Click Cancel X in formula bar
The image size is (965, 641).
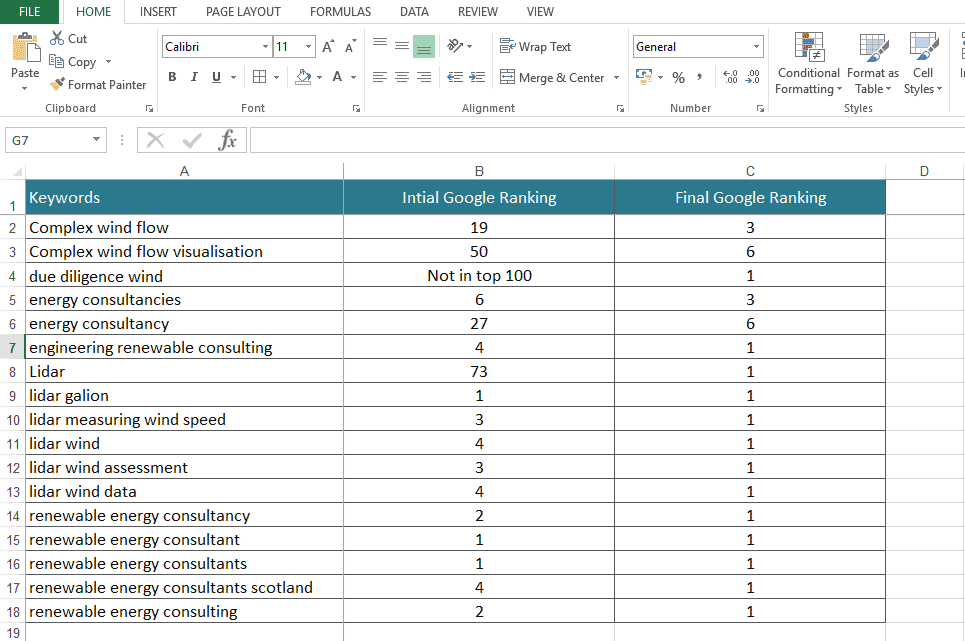(156, 140)
